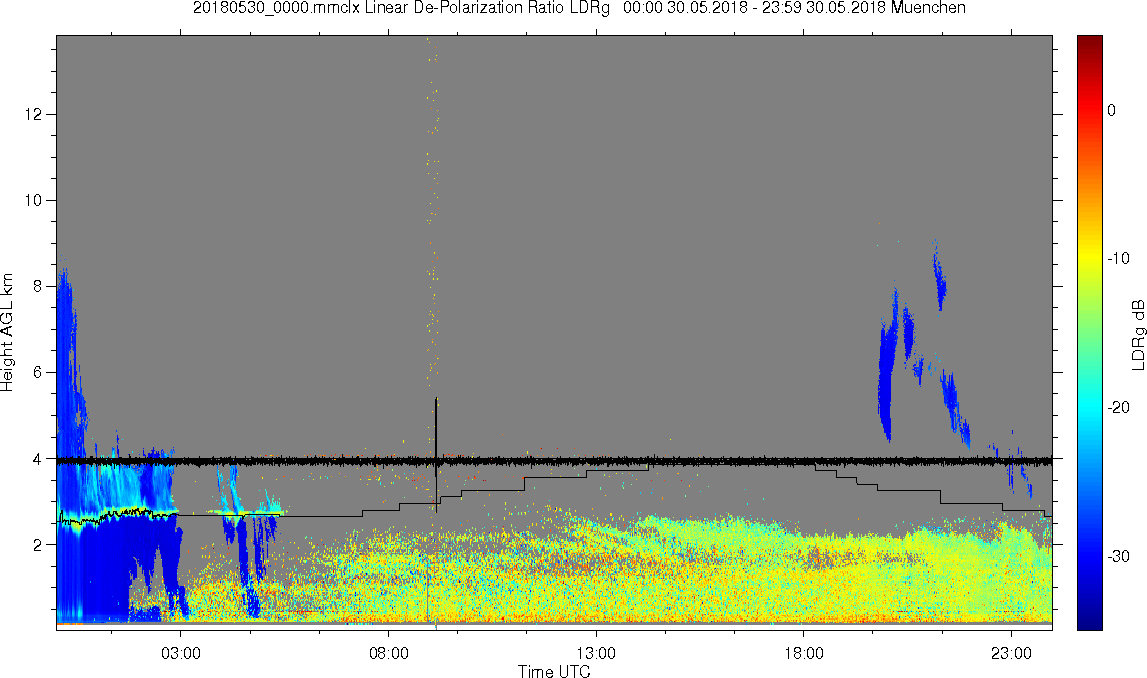Viewport: 1147px width, 678px height.
Task: Click the plot title text at top
Action: [579, 8]
